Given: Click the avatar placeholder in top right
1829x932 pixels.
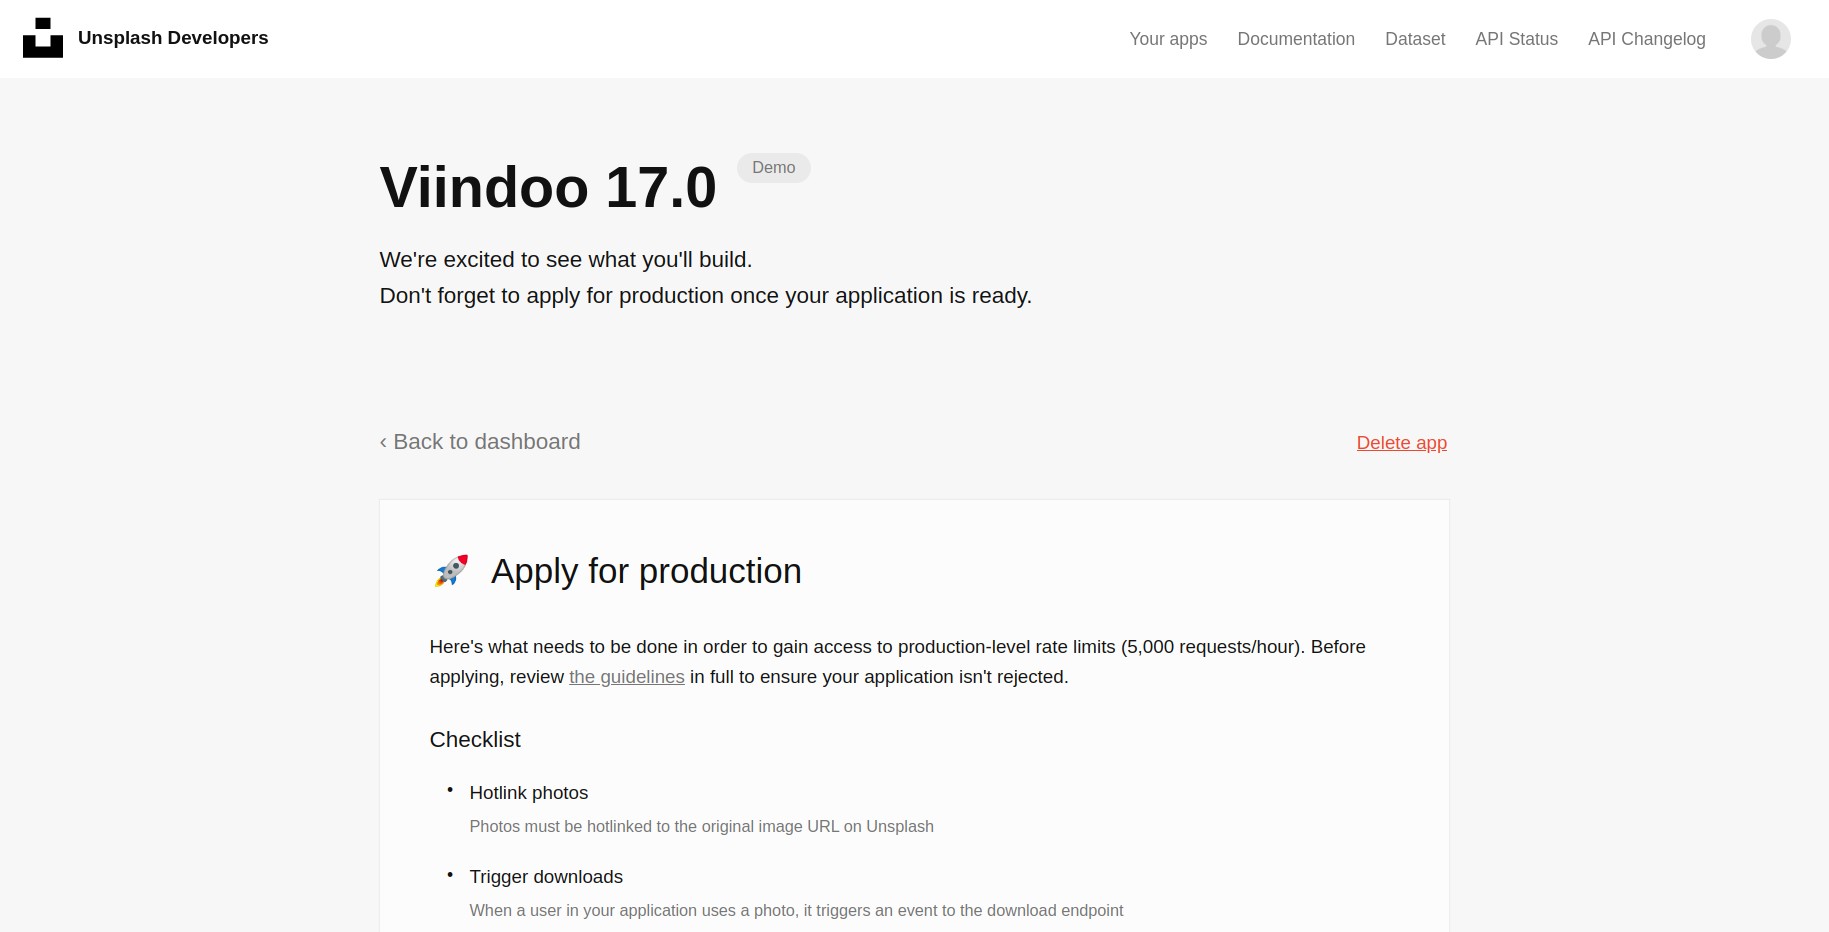Looking at the screenshot, I should pos(1770,39).
